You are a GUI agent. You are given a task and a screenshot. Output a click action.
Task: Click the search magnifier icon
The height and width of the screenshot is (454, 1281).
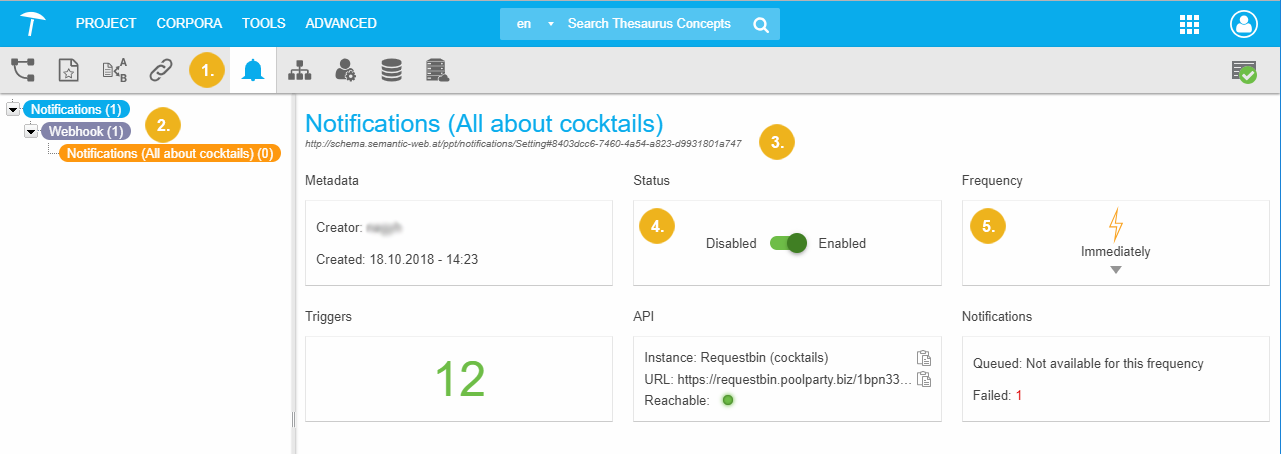[761, 24]
